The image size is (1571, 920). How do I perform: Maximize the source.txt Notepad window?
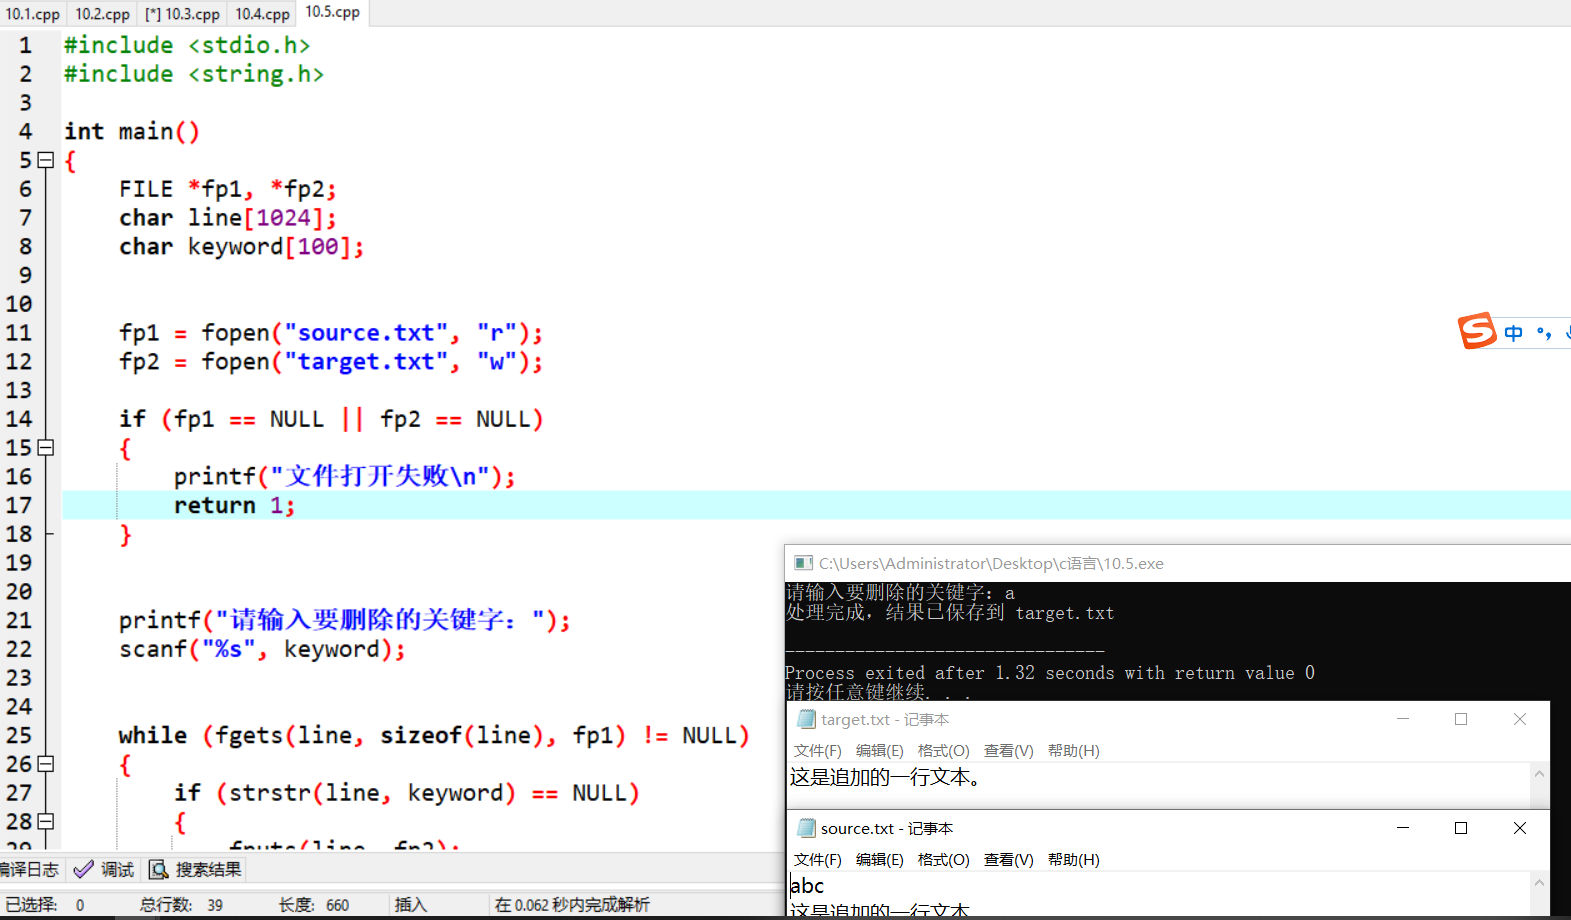pos(1461,828)
